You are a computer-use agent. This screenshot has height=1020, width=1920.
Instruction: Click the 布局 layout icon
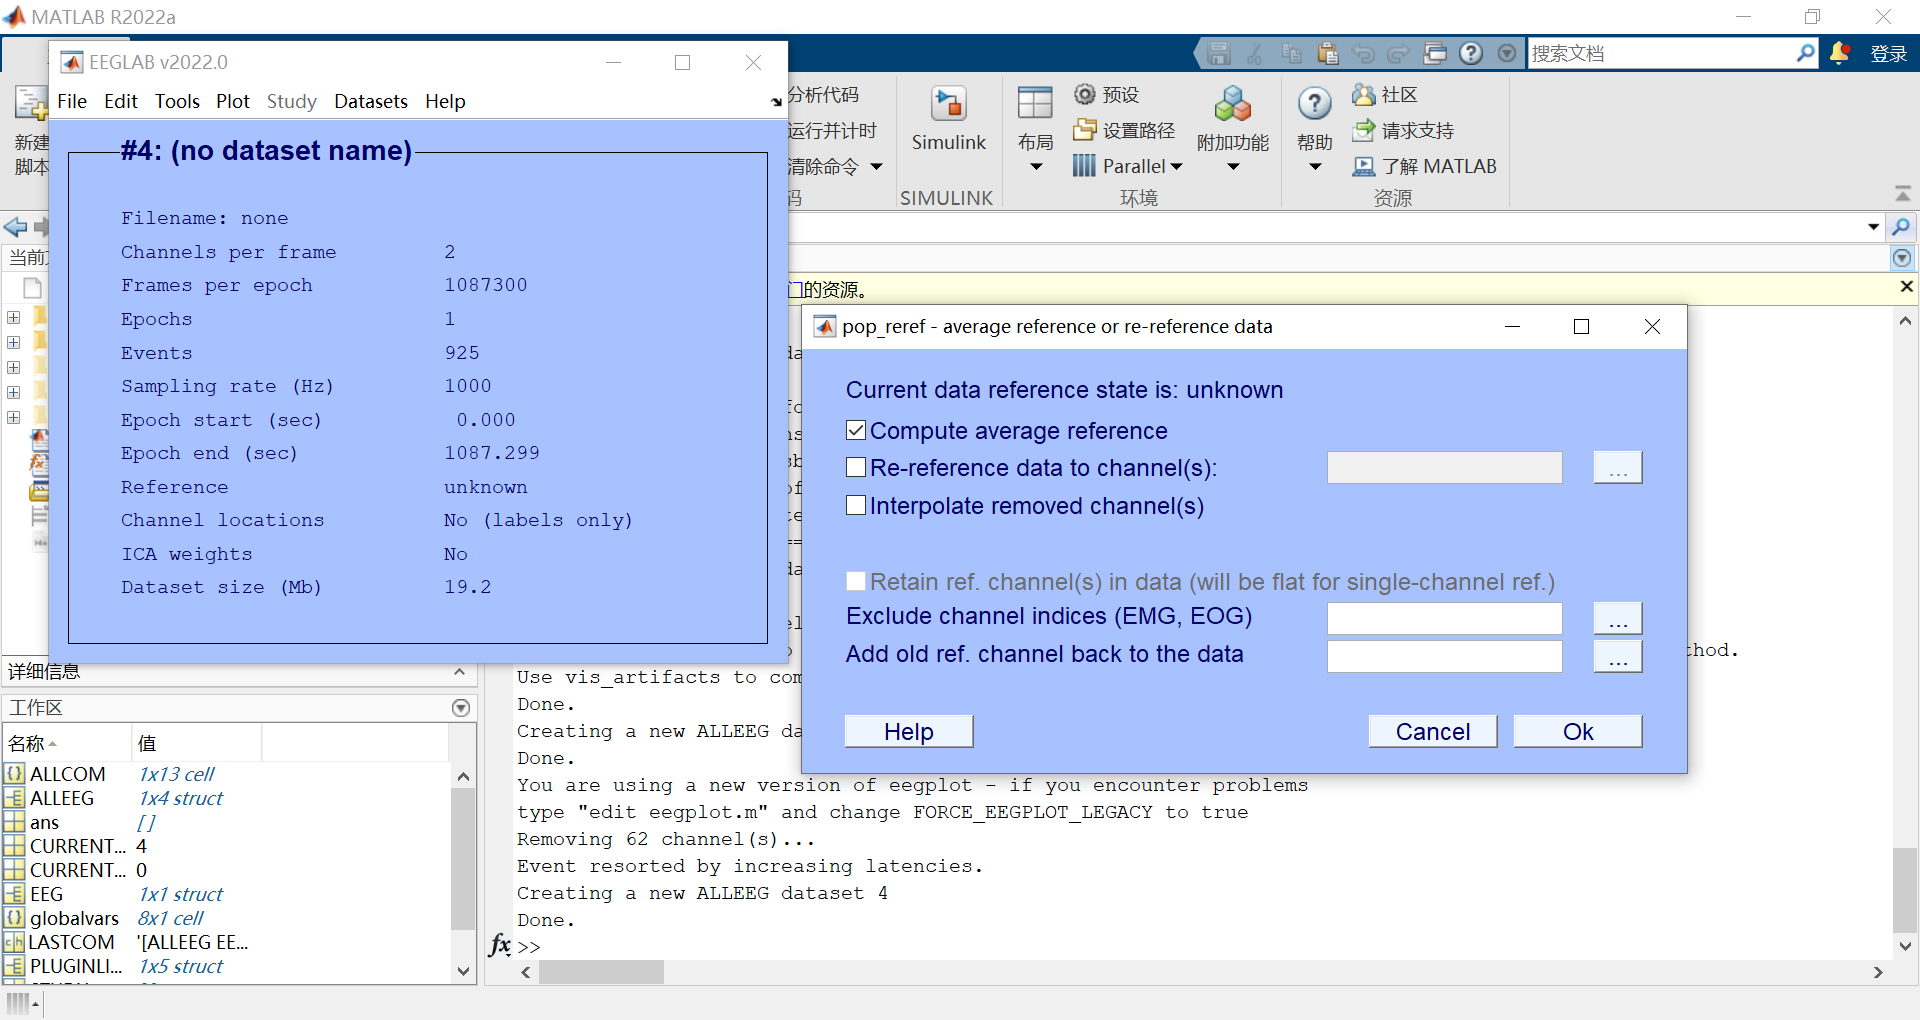[1035, 103]
